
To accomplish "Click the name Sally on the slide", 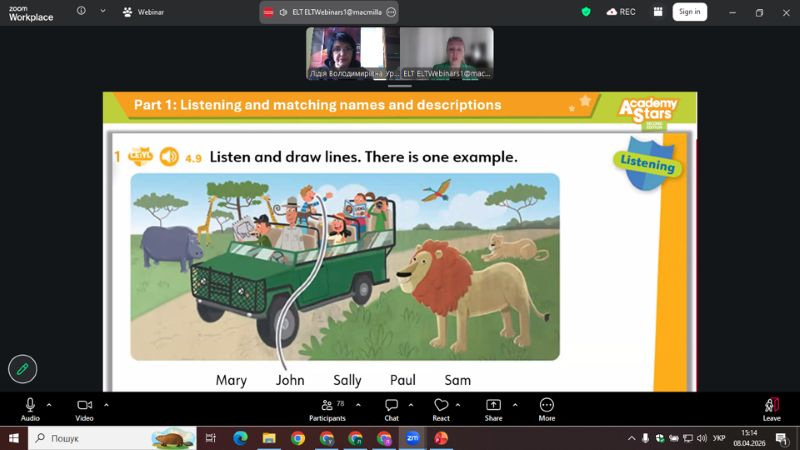I will pos(347,380).
